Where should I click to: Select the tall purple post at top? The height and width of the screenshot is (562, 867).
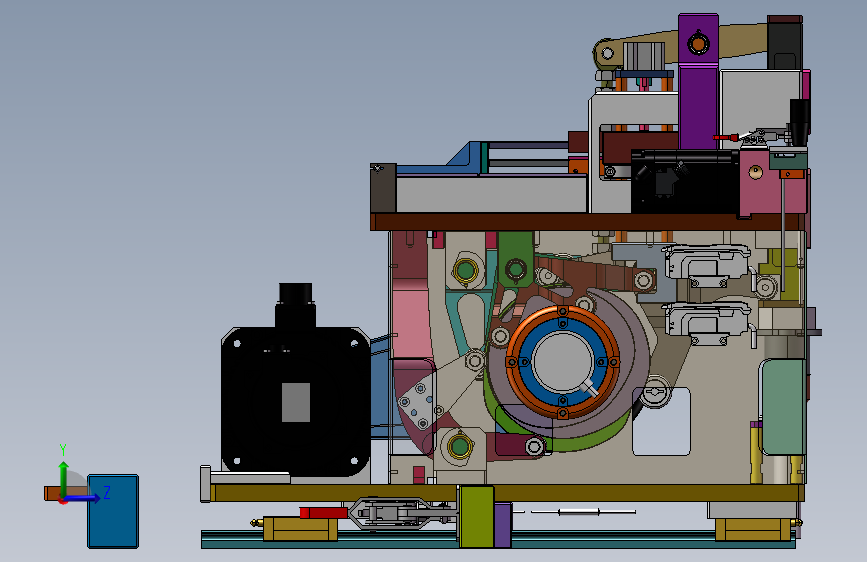click(698, 82)
